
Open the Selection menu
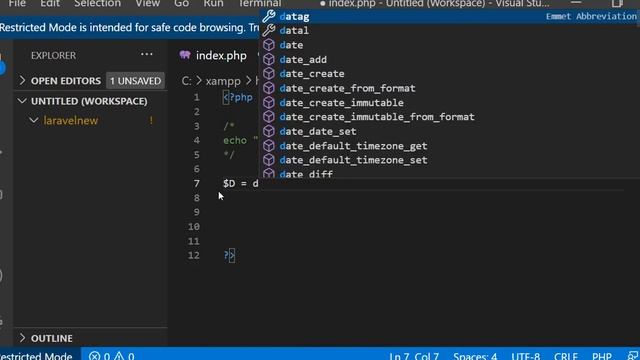pos(97,3)
